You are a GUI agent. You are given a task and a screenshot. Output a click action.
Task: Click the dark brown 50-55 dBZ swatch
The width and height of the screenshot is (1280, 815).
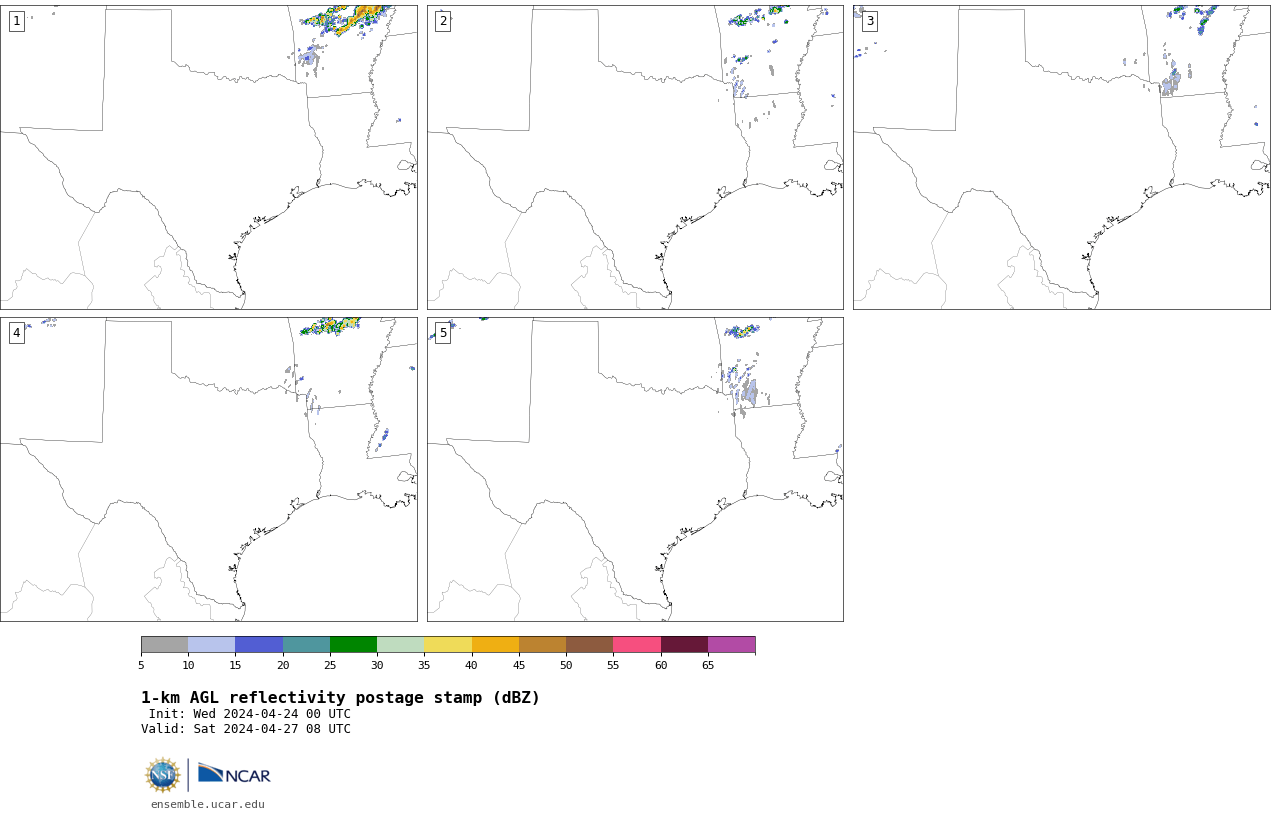(590, 644)
